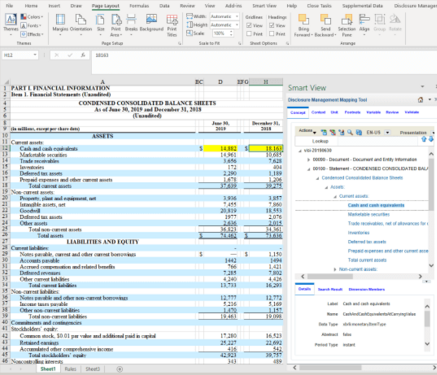Open the Breaks menu
The width and height of the screenshot is (437, 375).
[131, 24]
